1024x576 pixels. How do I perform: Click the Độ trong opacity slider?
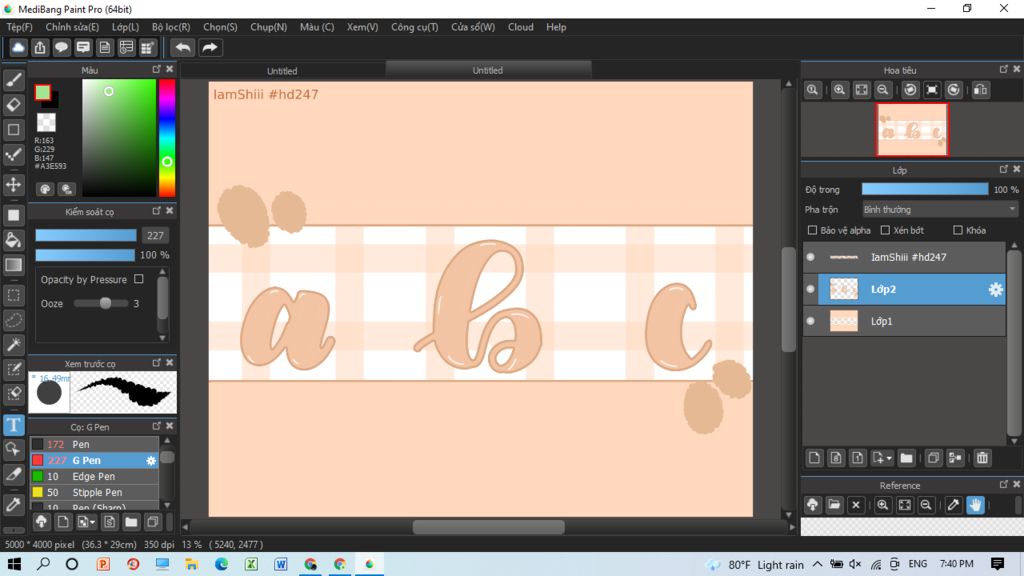(924, 189)
